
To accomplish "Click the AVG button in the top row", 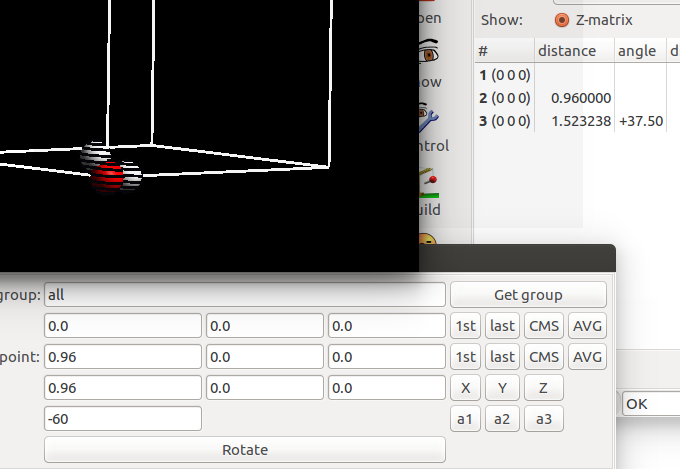I will 587,326.
